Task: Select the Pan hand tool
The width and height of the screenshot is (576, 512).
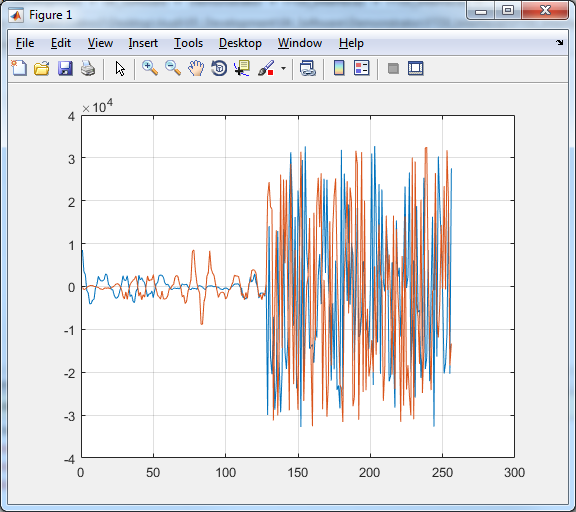Action: 196,68
